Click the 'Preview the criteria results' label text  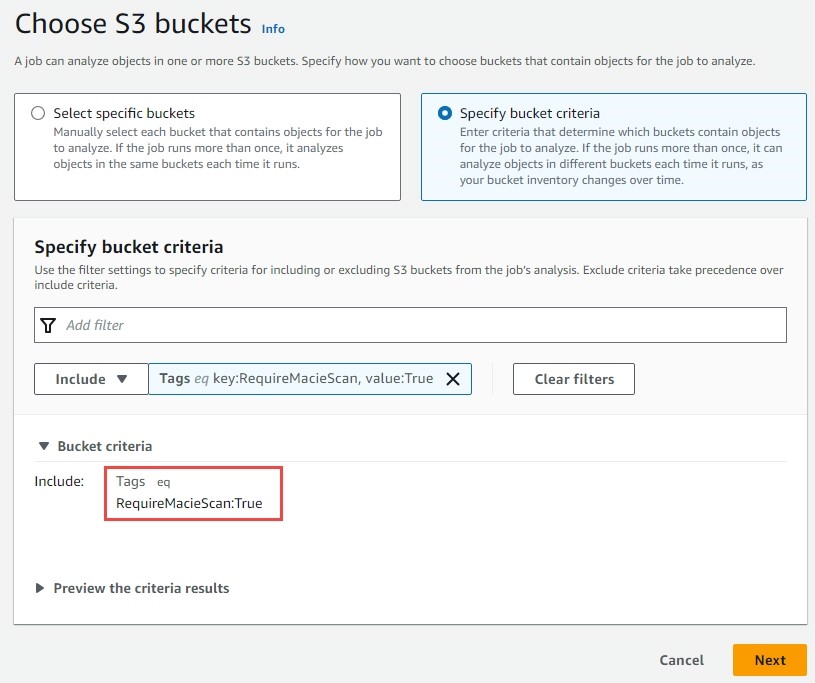click(x=141, y=588)
